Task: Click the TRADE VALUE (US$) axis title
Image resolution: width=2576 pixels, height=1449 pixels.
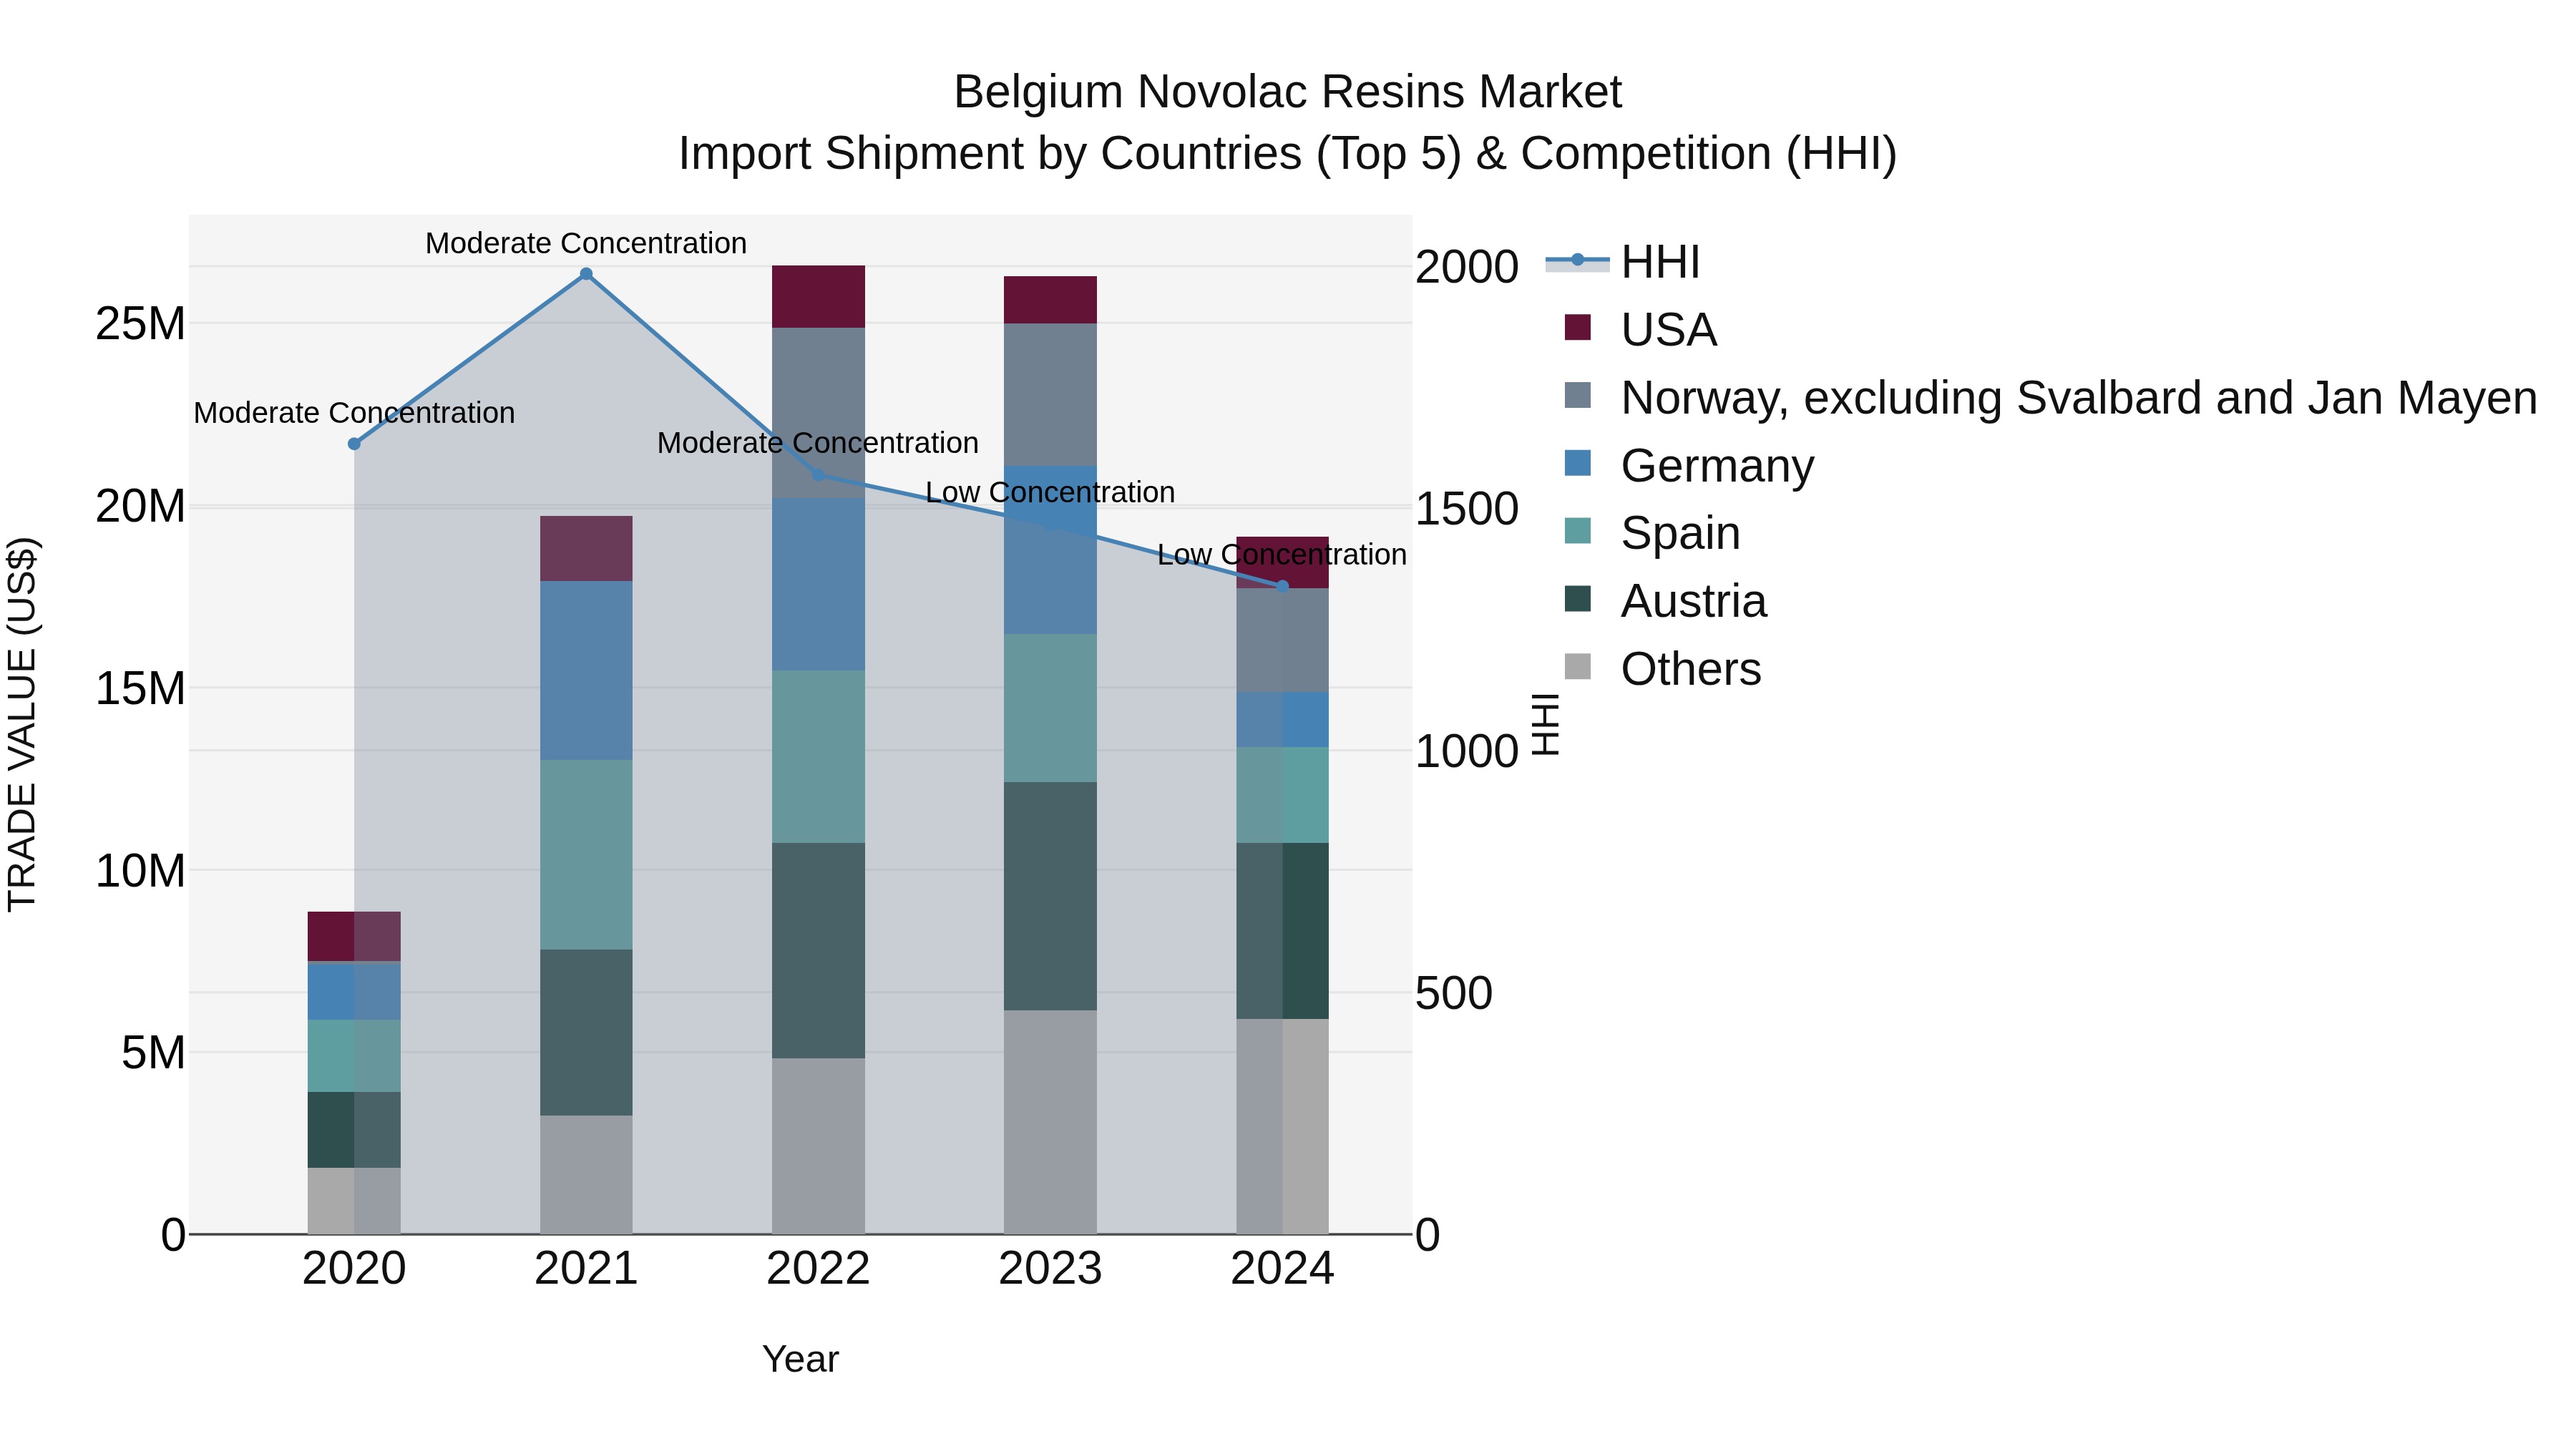Action: pyautogui.click(x=22, y=724)
